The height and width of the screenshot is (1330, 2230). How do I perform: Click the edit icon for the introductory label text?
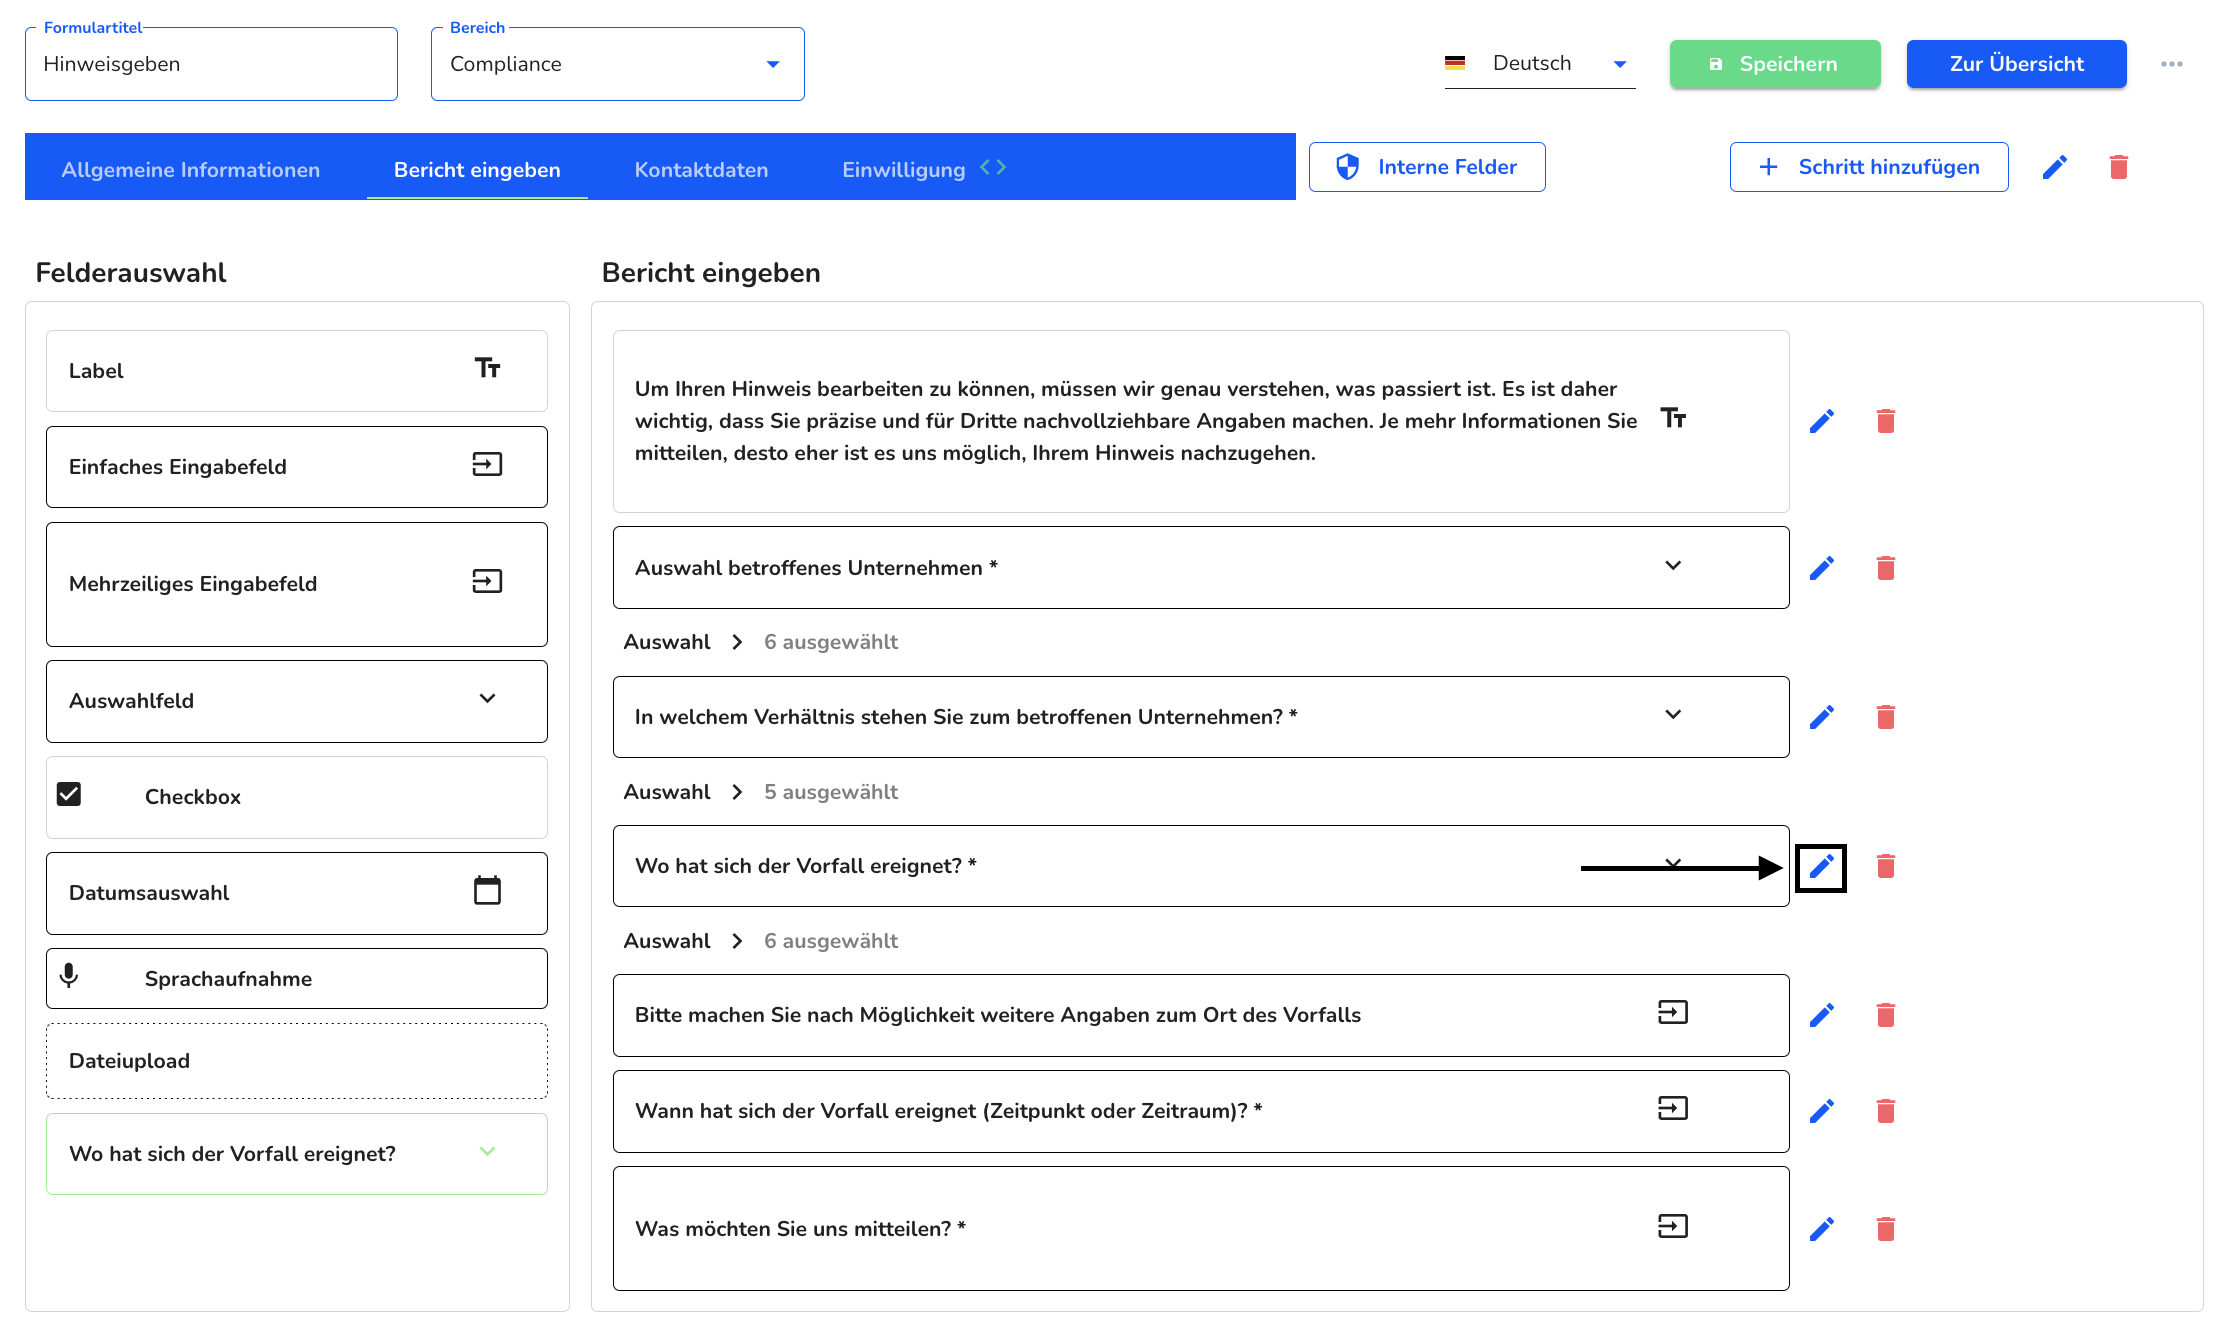pyautogui.click(x=1822, y=421)
